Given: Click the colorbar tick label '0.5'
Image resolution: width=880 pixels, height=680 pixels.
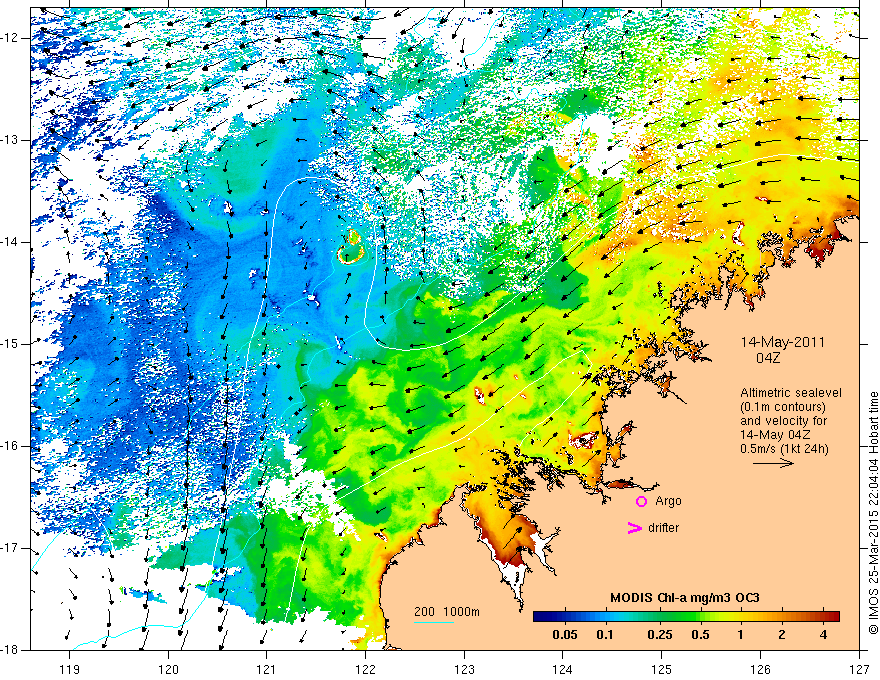Looking at the screenshot, I should 700,635.
